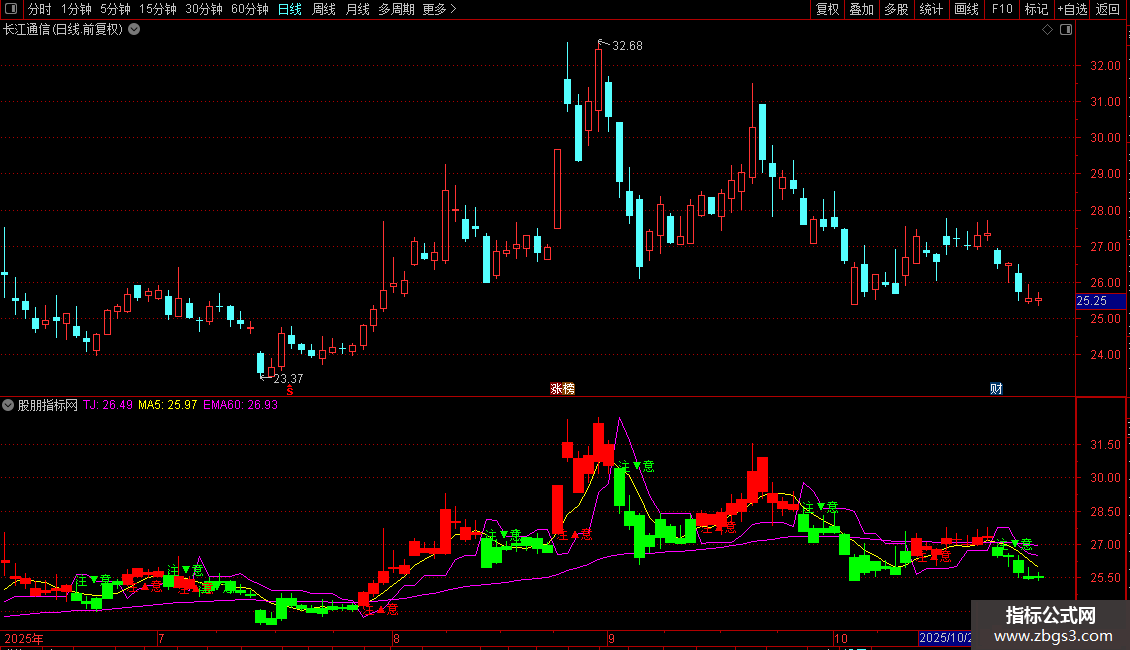
Task: Click the TJ: 26.49 indicator value
Action: pos(107,405)
